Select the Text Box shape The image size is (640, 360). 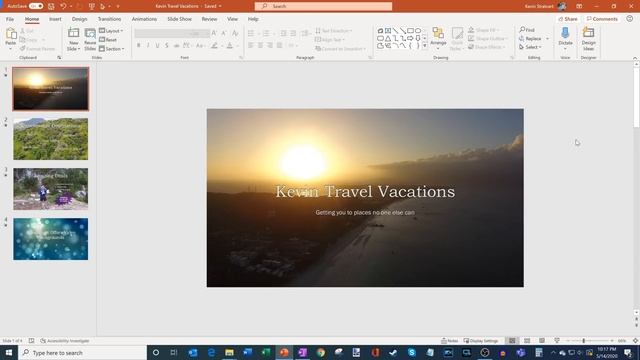pyautogui.click(x=388, y=31)
